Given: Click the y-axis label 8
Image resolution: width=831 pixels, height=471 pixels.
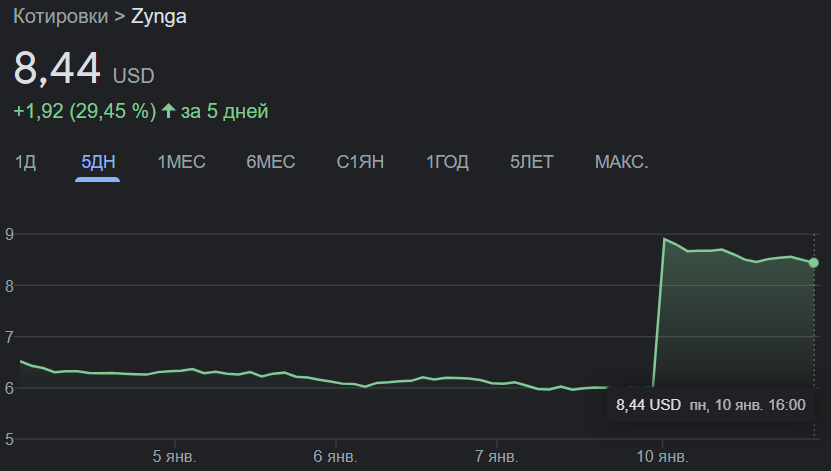Looking at the screenshot, I should pos(9,286).
